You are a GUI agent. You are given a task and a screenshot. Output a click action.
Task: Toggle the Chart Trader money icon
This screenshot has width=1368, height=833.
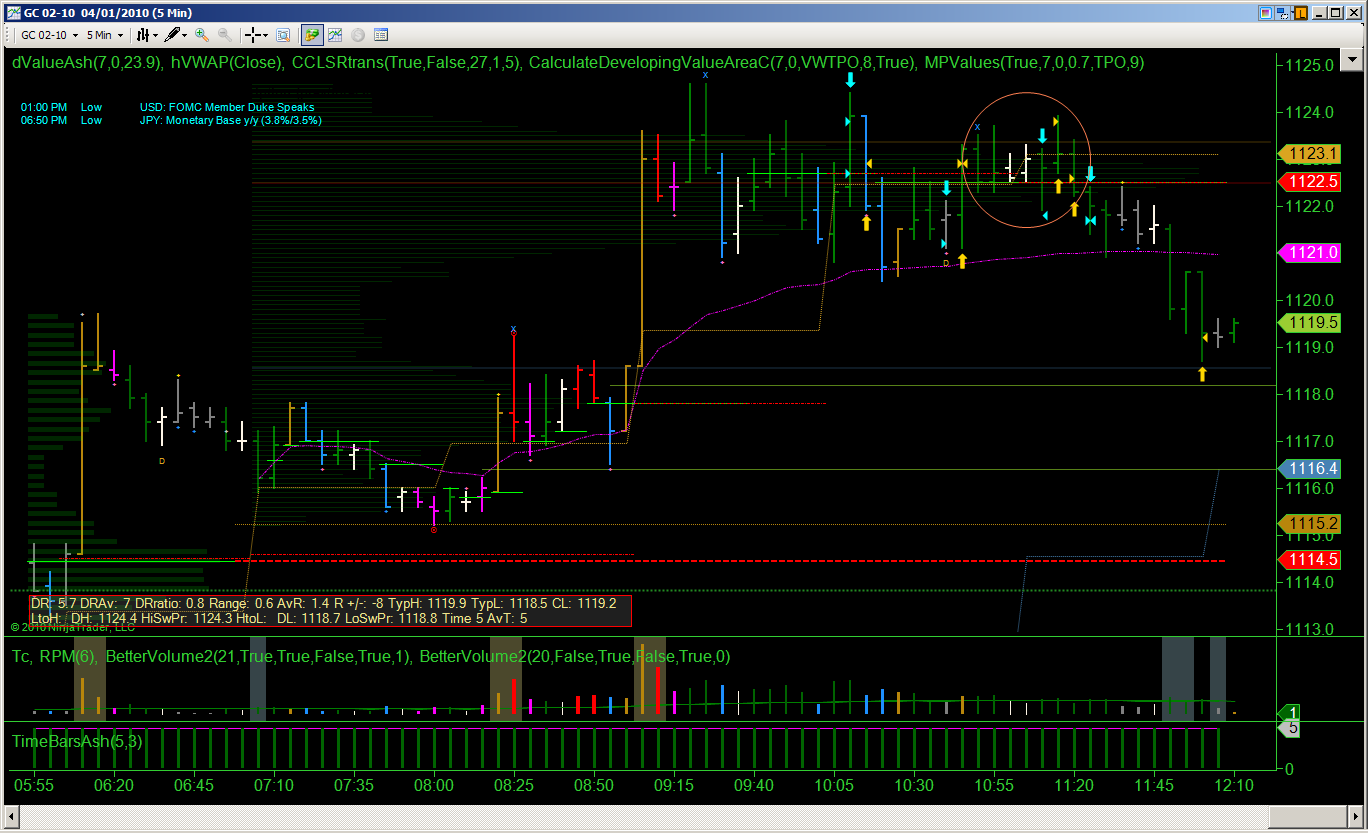pyautogui.click(x=312, y=35)
